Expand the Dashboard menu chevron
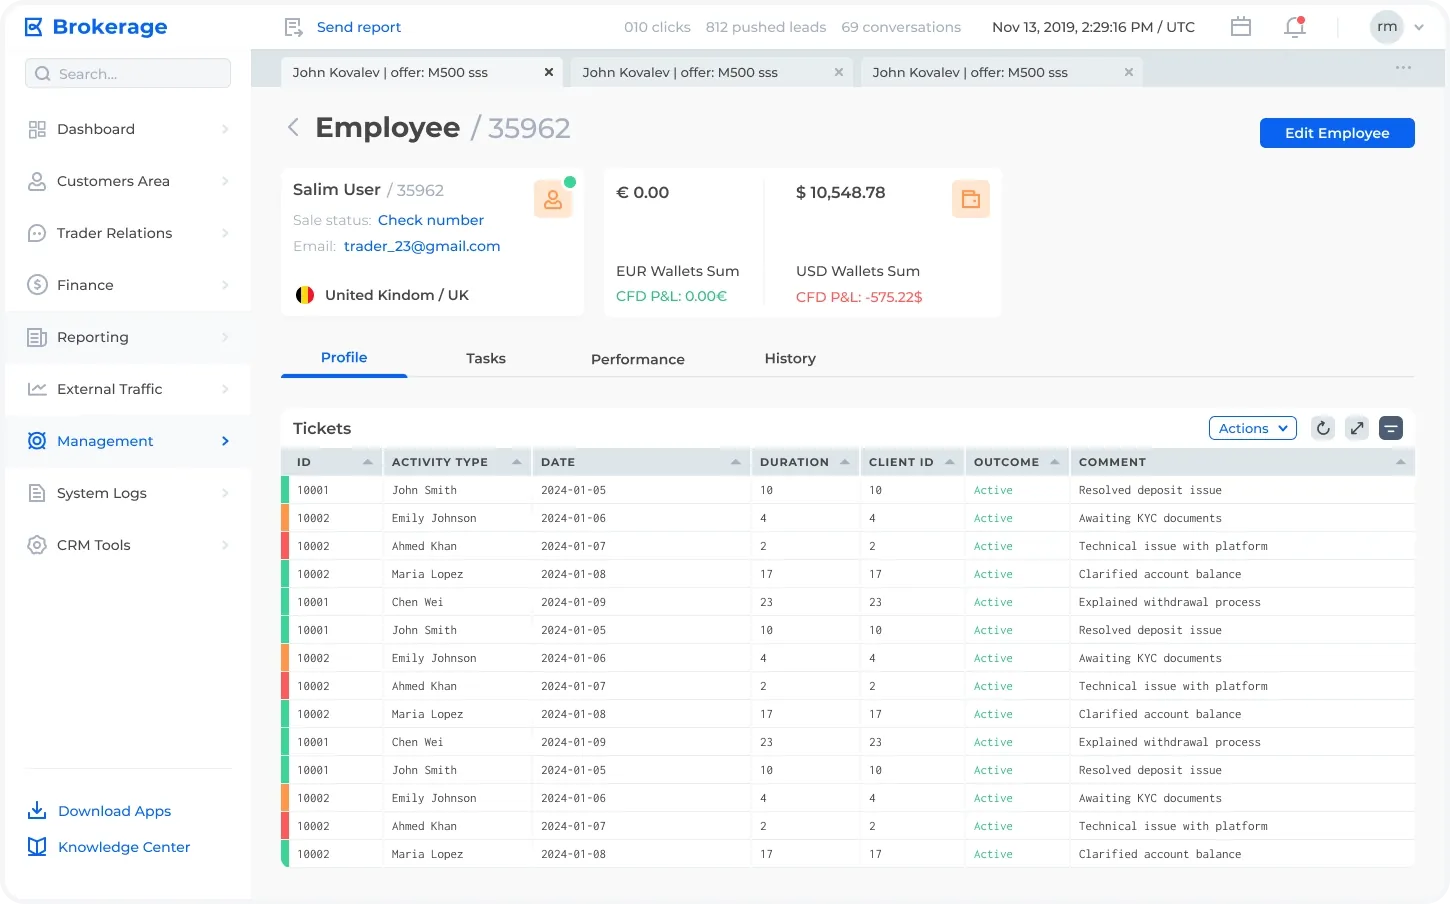Screen dimensions: 1450x904 tap(225, 129)
